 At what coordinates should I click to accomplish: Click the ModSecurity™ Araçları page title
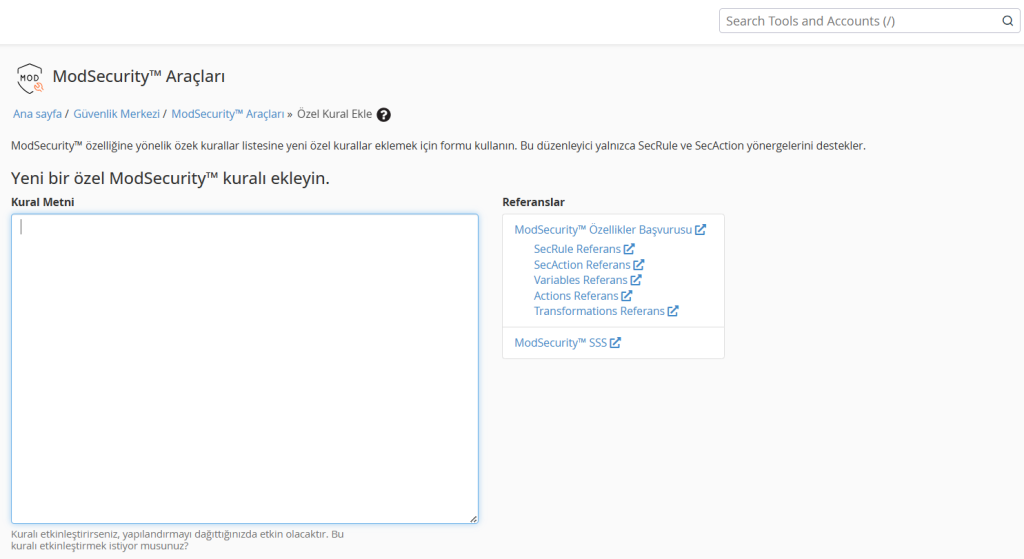[x=138, y=76]
